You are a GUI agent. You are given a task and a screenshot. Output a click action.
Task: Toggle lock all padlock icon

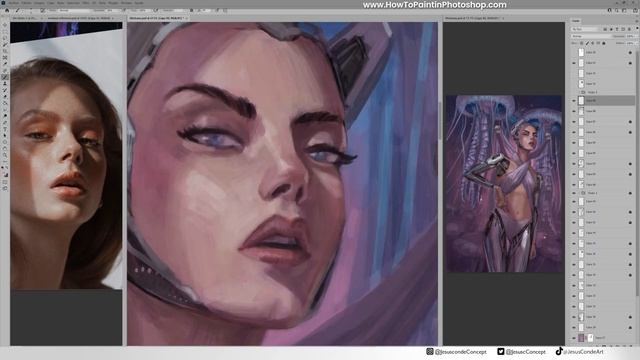coord(604,43)
